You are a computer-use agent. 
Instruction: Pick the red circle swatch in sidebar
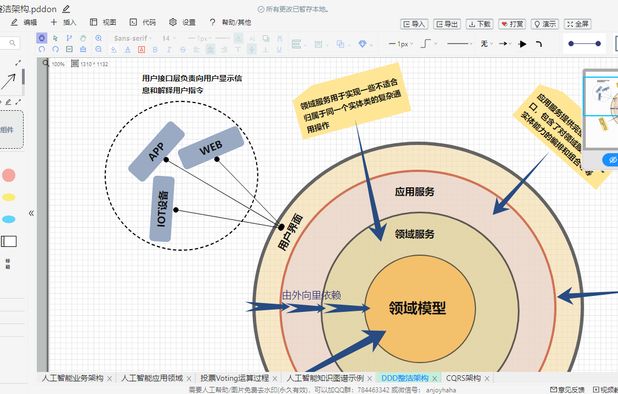click(x=9, y=175)
